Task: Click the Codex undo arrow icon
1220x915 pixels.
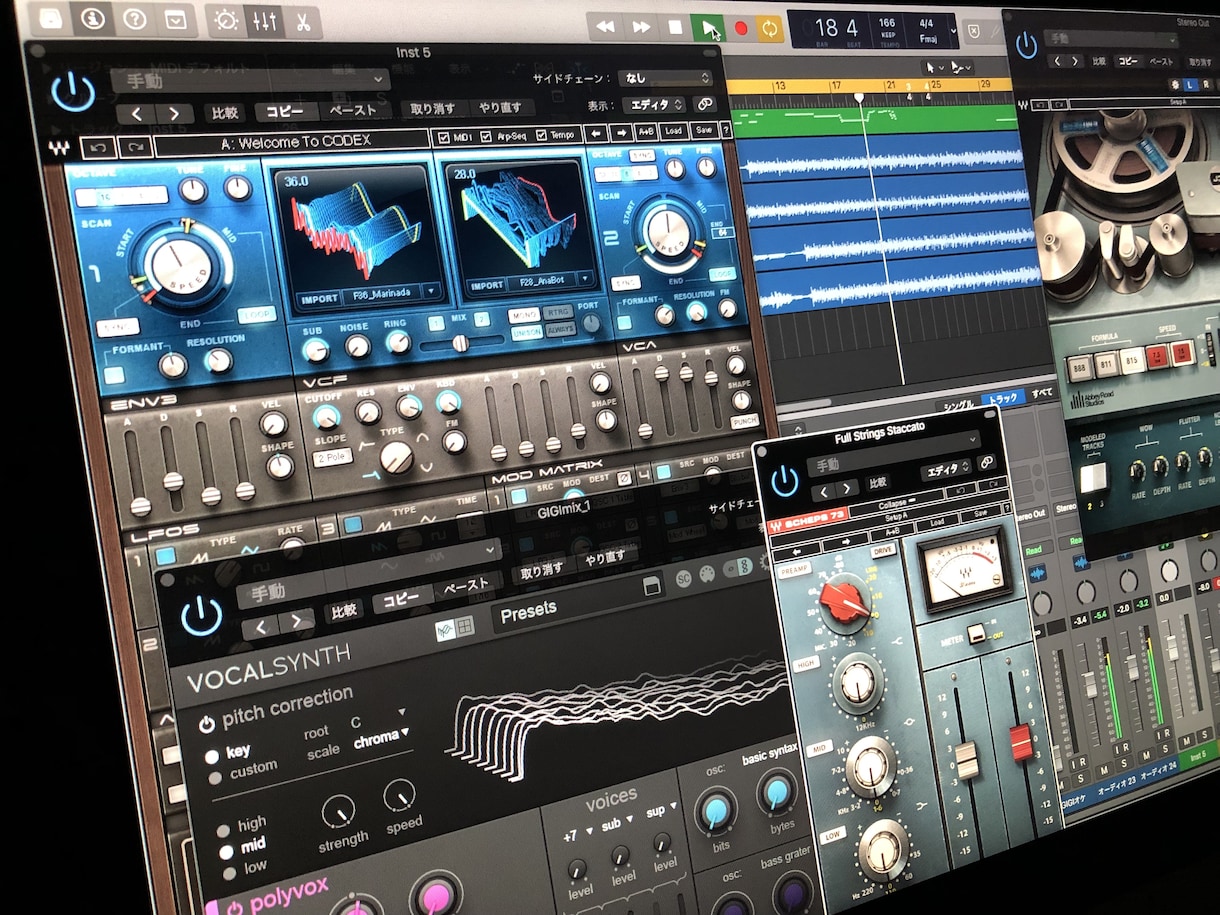Action: coord(97,147)
